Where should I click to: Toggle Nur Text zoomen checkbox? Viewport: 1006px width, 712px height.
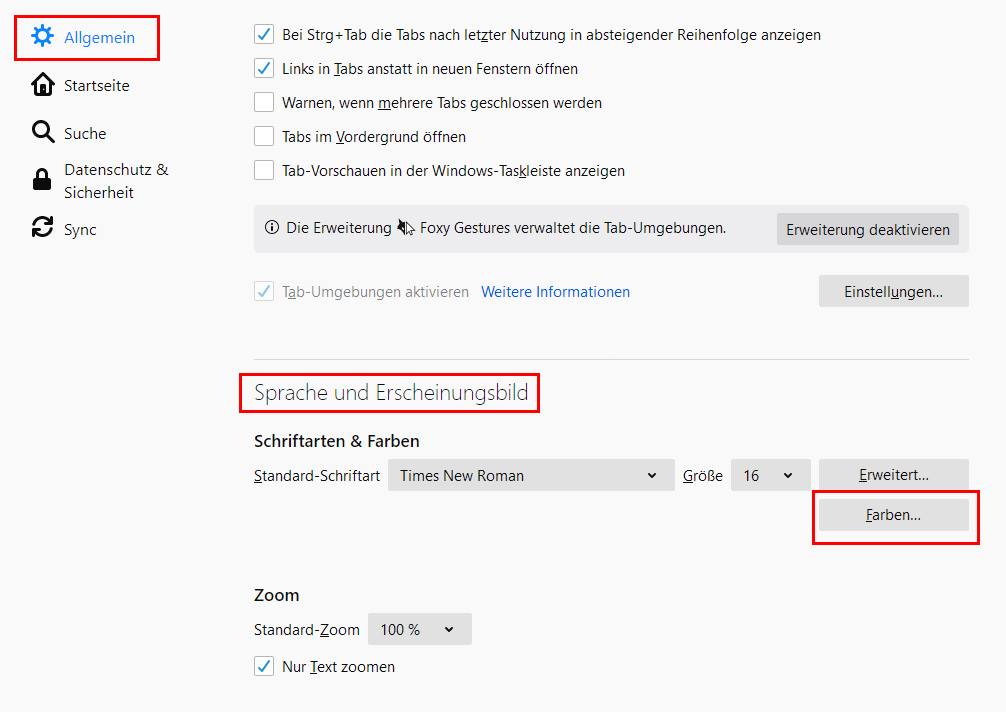(264, 666)
